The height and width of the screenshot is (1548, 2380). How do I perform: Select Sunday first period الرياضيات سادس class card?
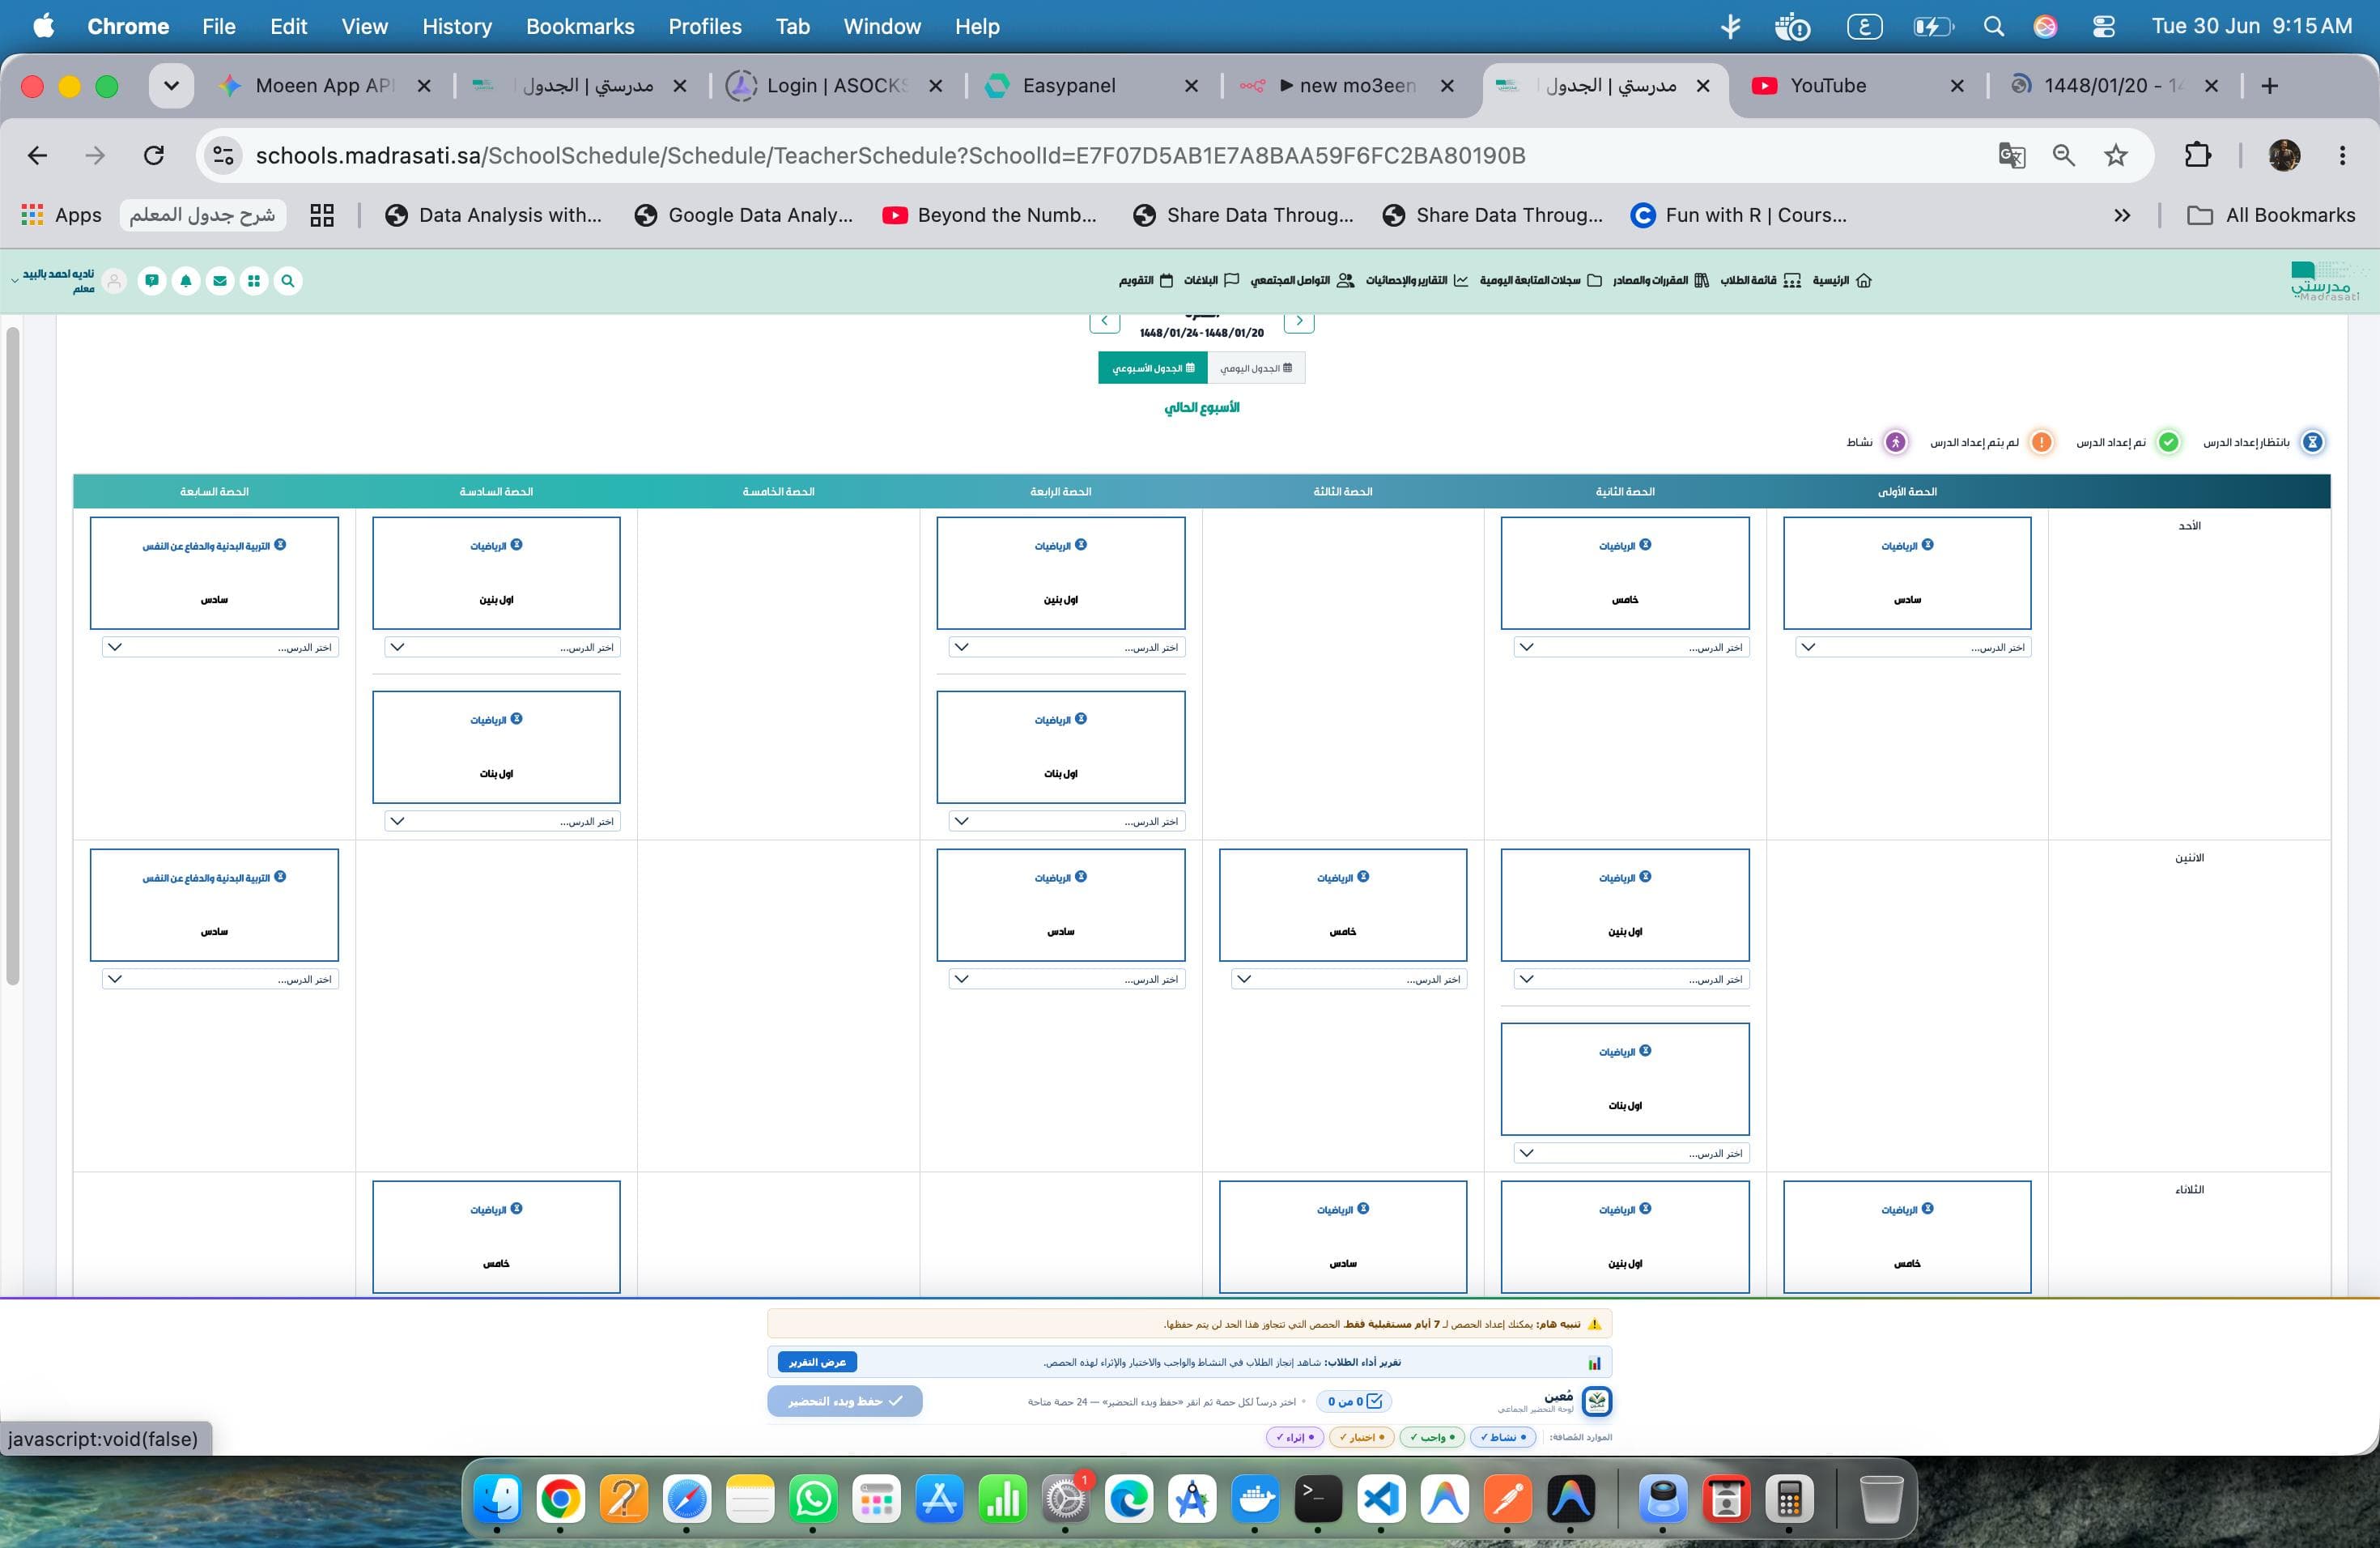click(x=1907, y=573)
